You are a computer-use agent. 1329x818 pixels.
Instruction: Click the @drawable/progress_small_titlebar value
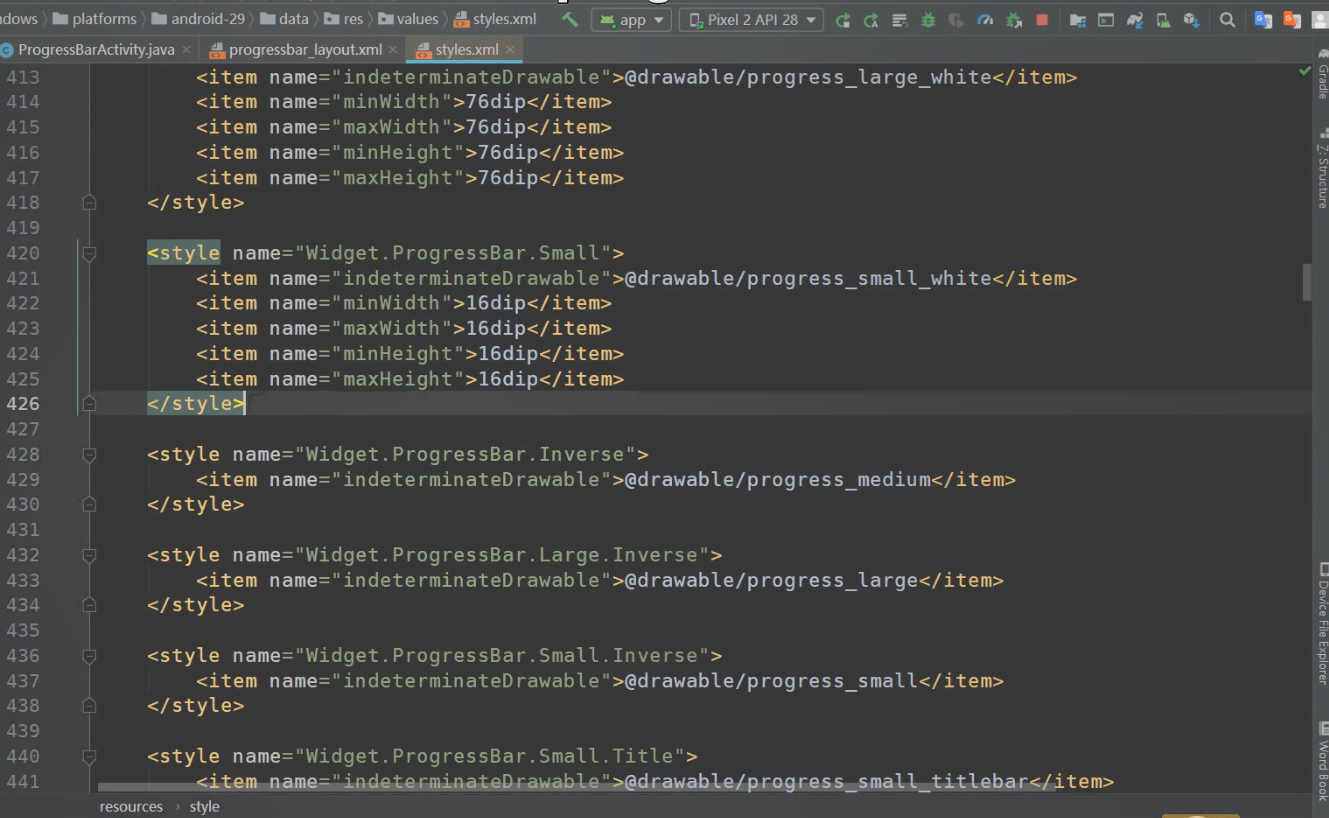tap(827, 782)
